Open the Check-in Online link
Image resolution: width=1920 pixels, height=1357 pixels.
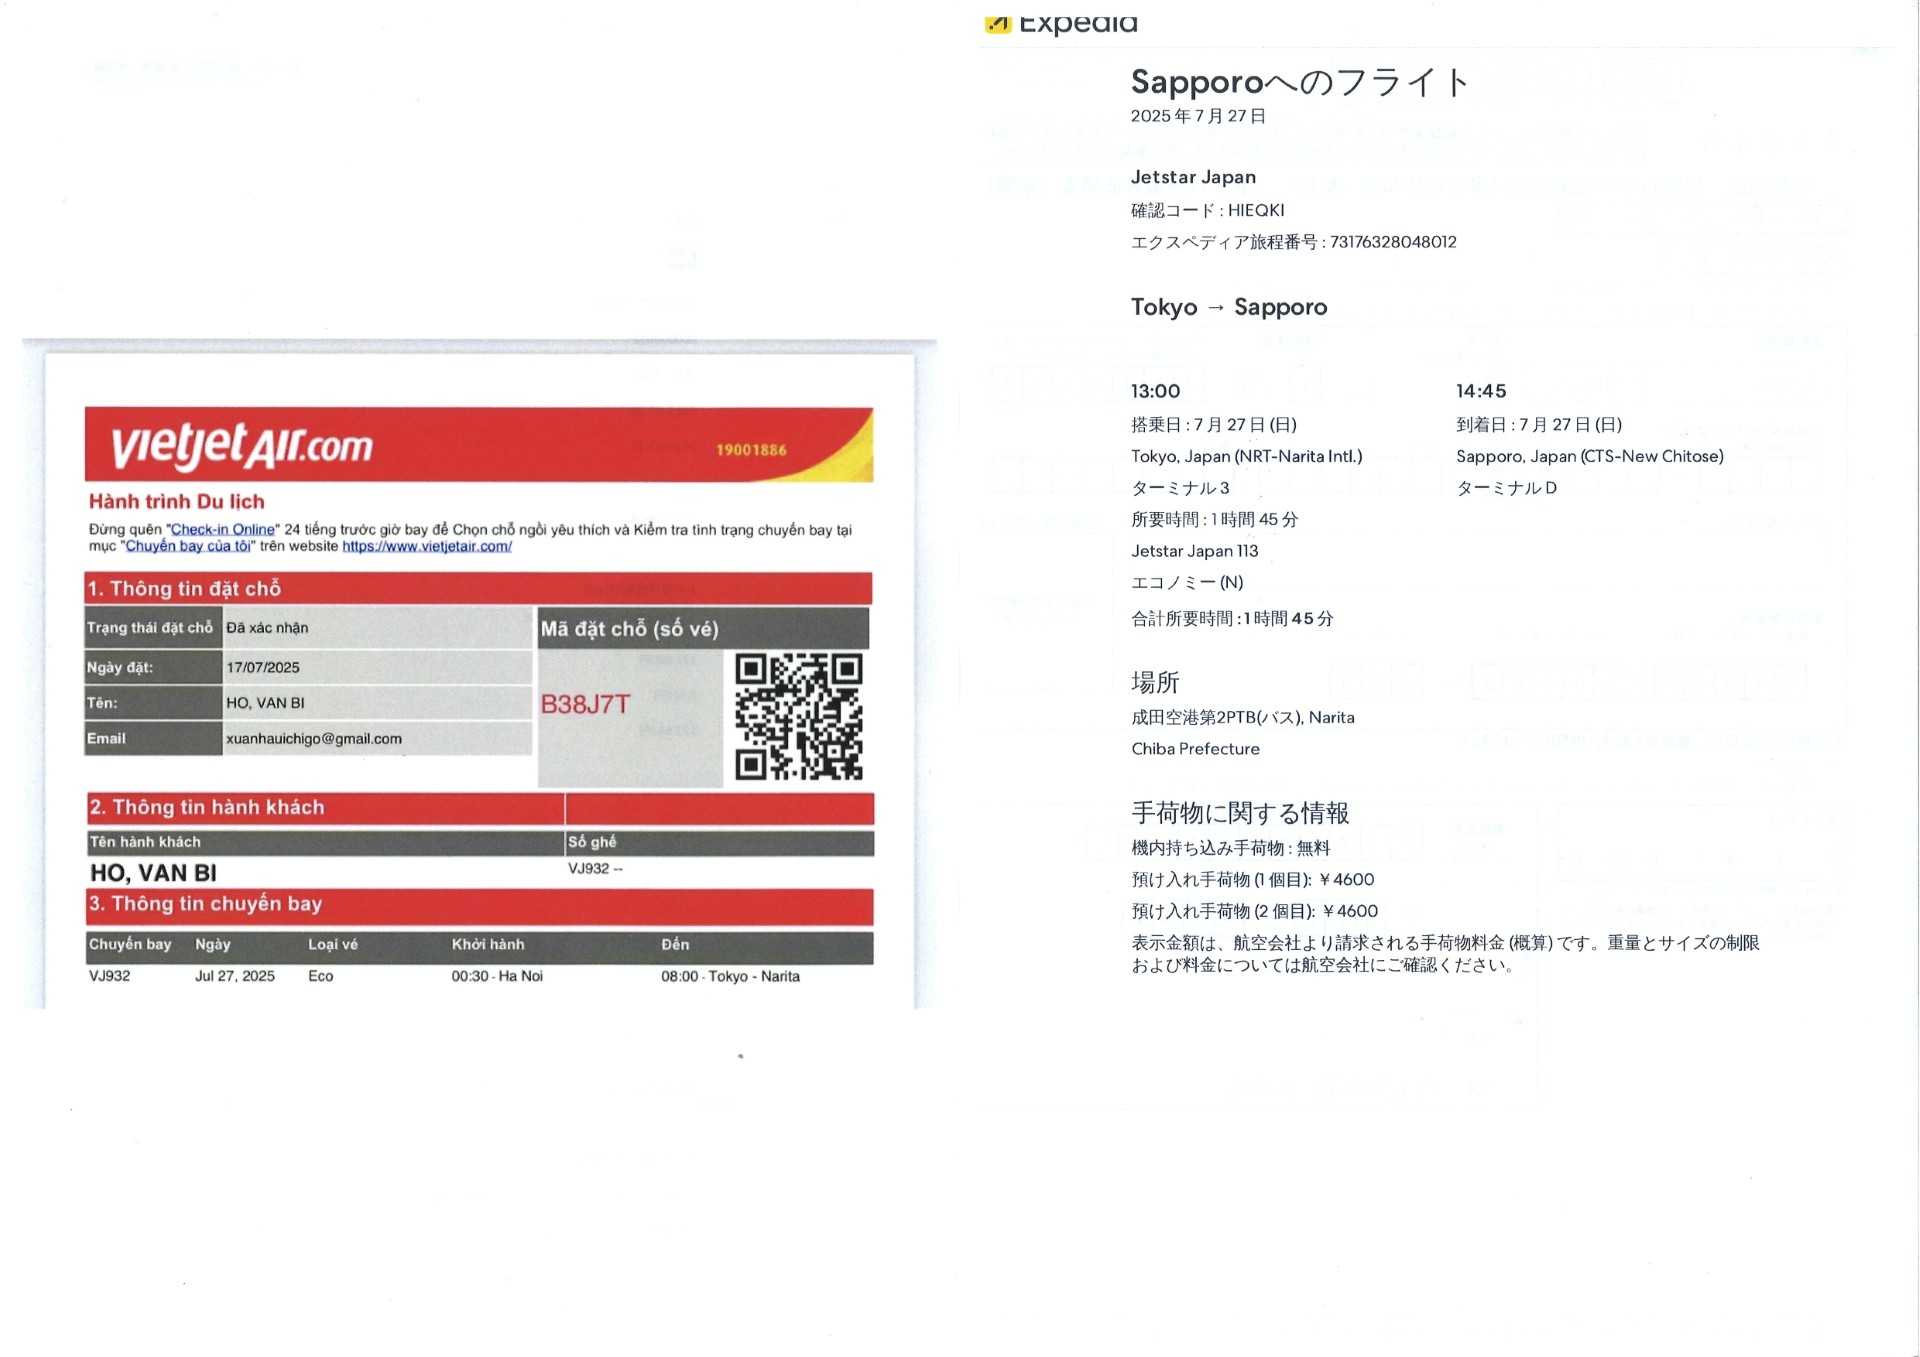click(222, 529)
